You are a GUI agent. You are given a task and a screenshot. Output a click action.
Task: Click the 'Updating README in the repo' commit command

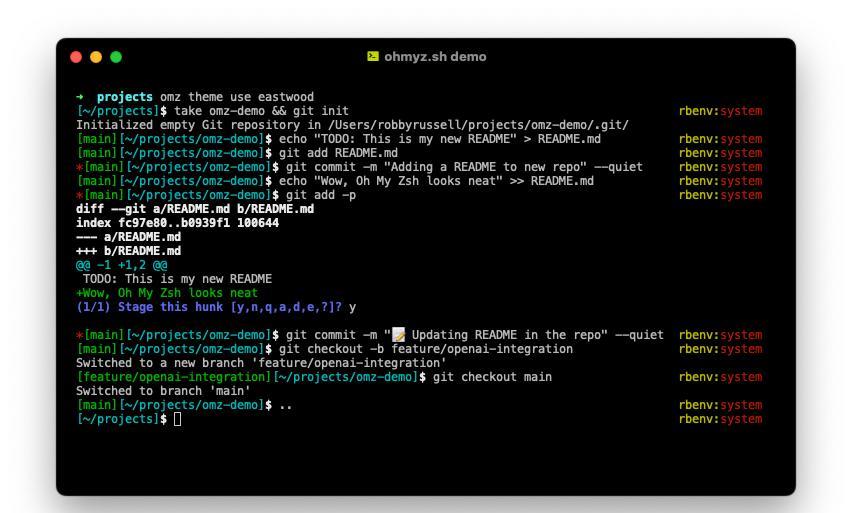[x=475, y=335]
